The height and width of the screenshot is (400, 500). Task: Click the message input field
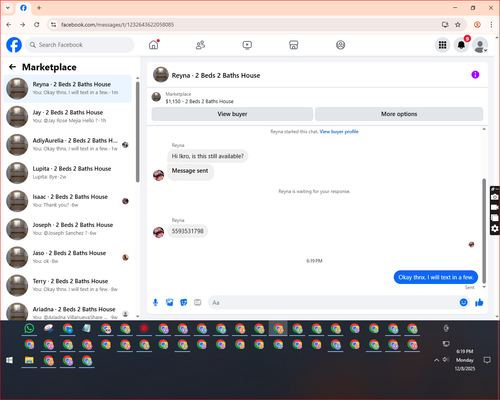click(333, 302)
